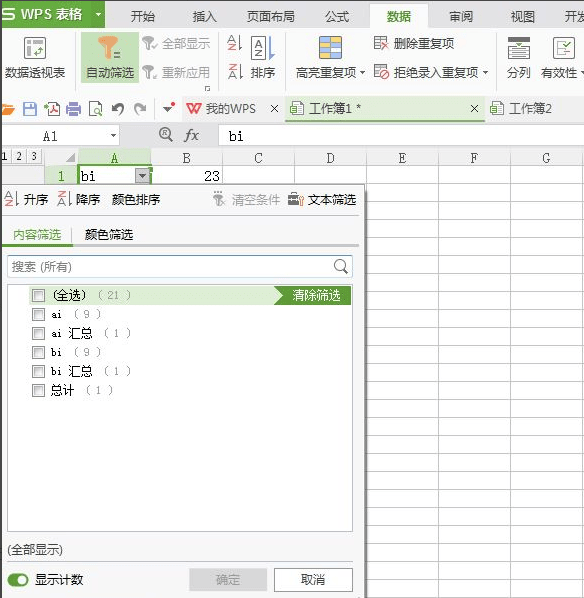The width and height of the screenshot is (584, 598).
Task: Click the remove duplicates (删除重复项) icon
Action: click(380, 43)
